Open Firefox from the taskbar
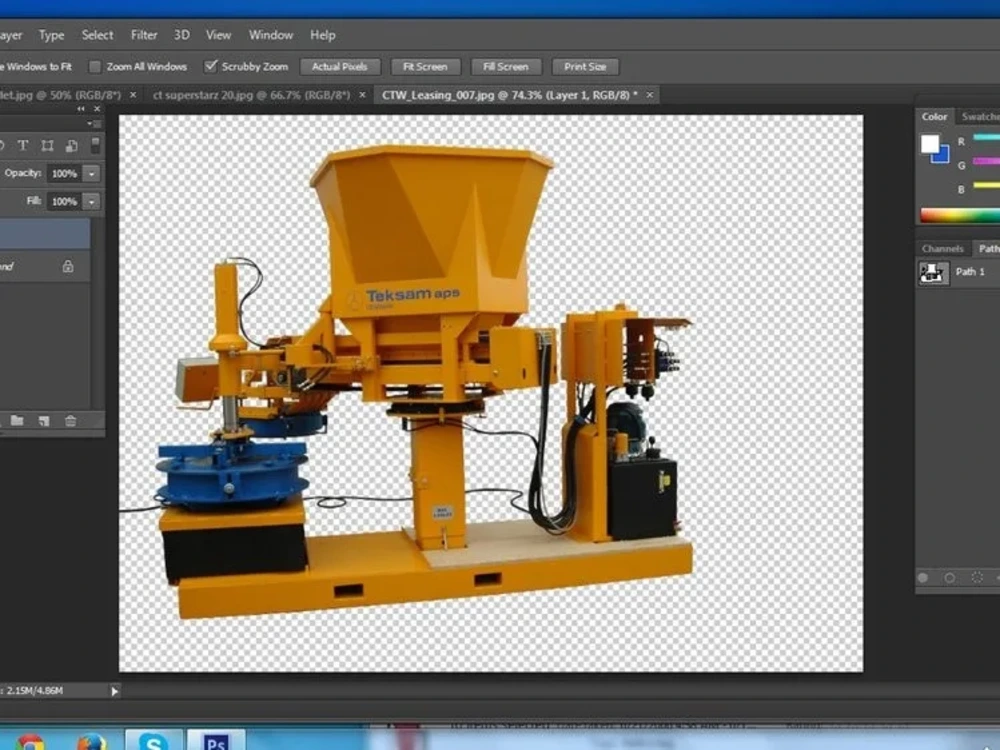Viewport: 1000px width, 750px height. point(91,742)
